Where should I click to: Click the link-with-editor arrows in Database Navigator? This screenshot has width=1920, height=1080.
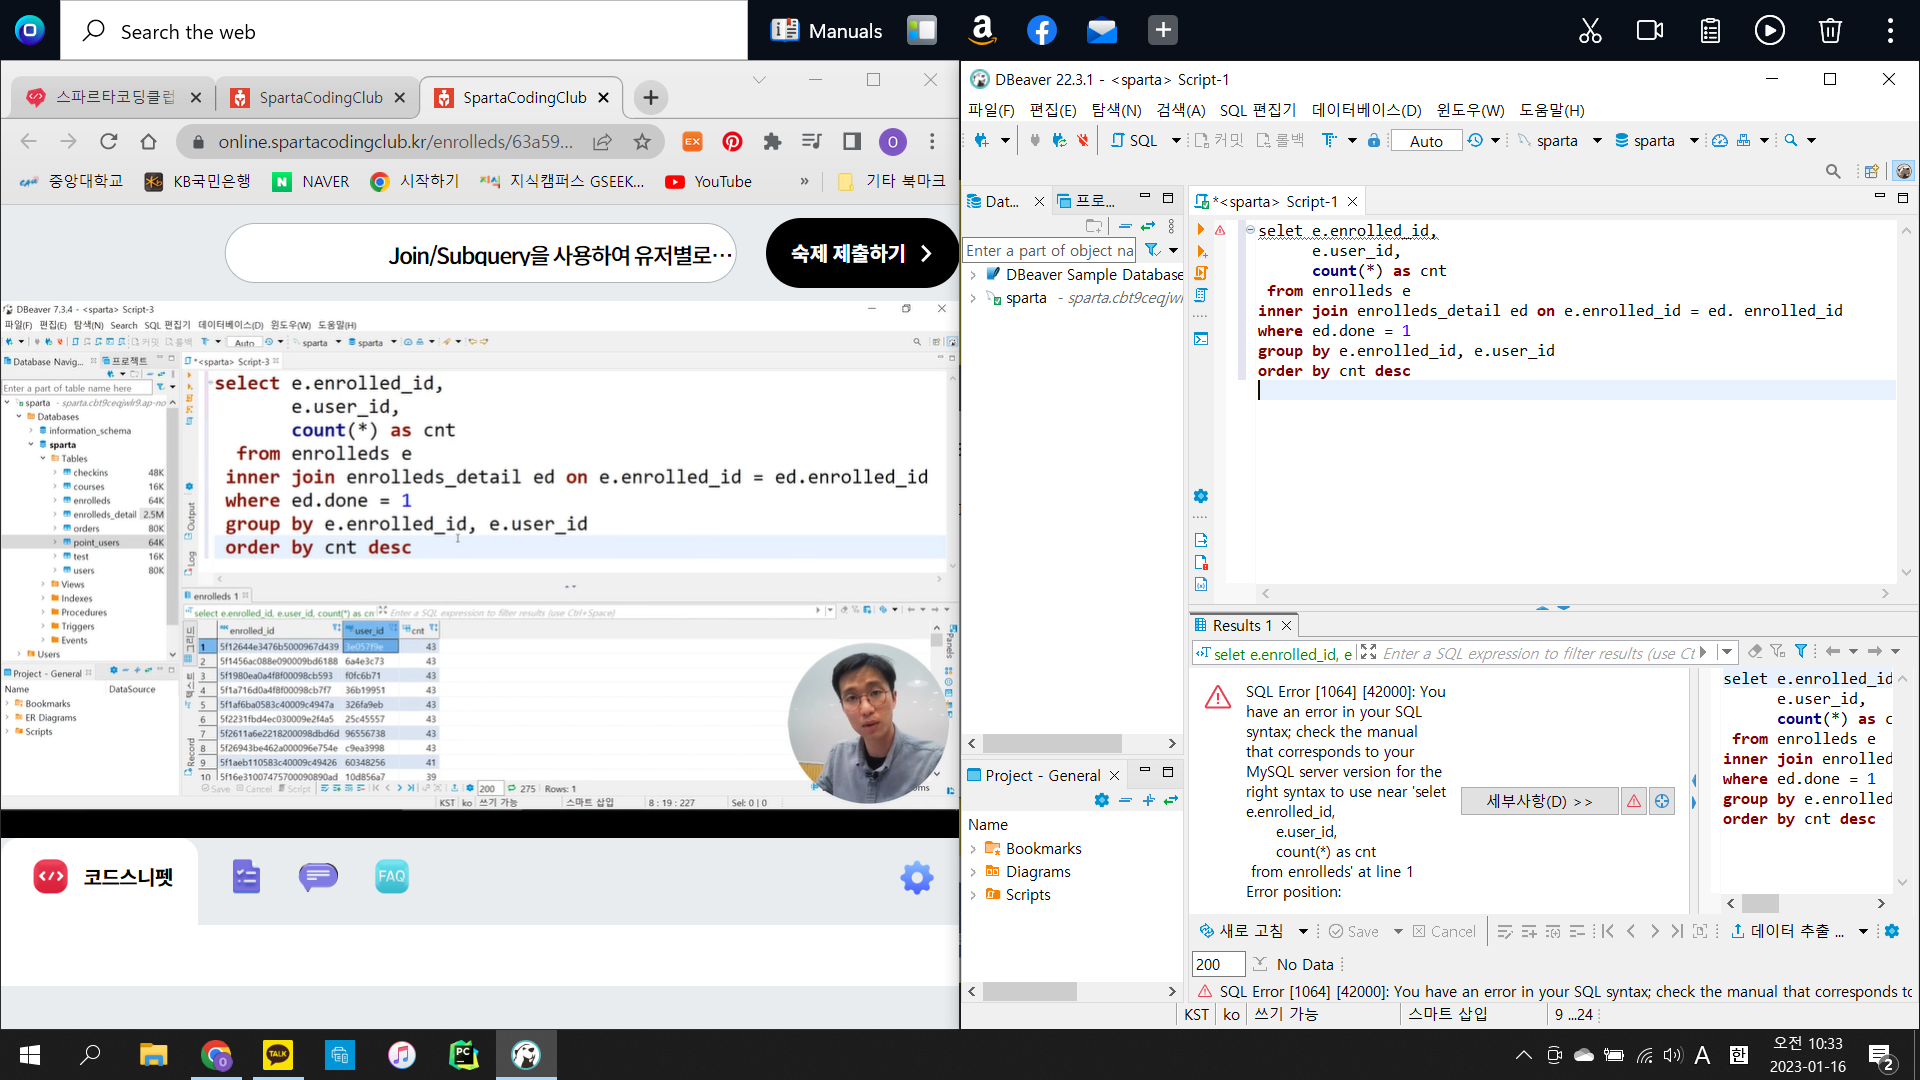[x=1148, y=226]
